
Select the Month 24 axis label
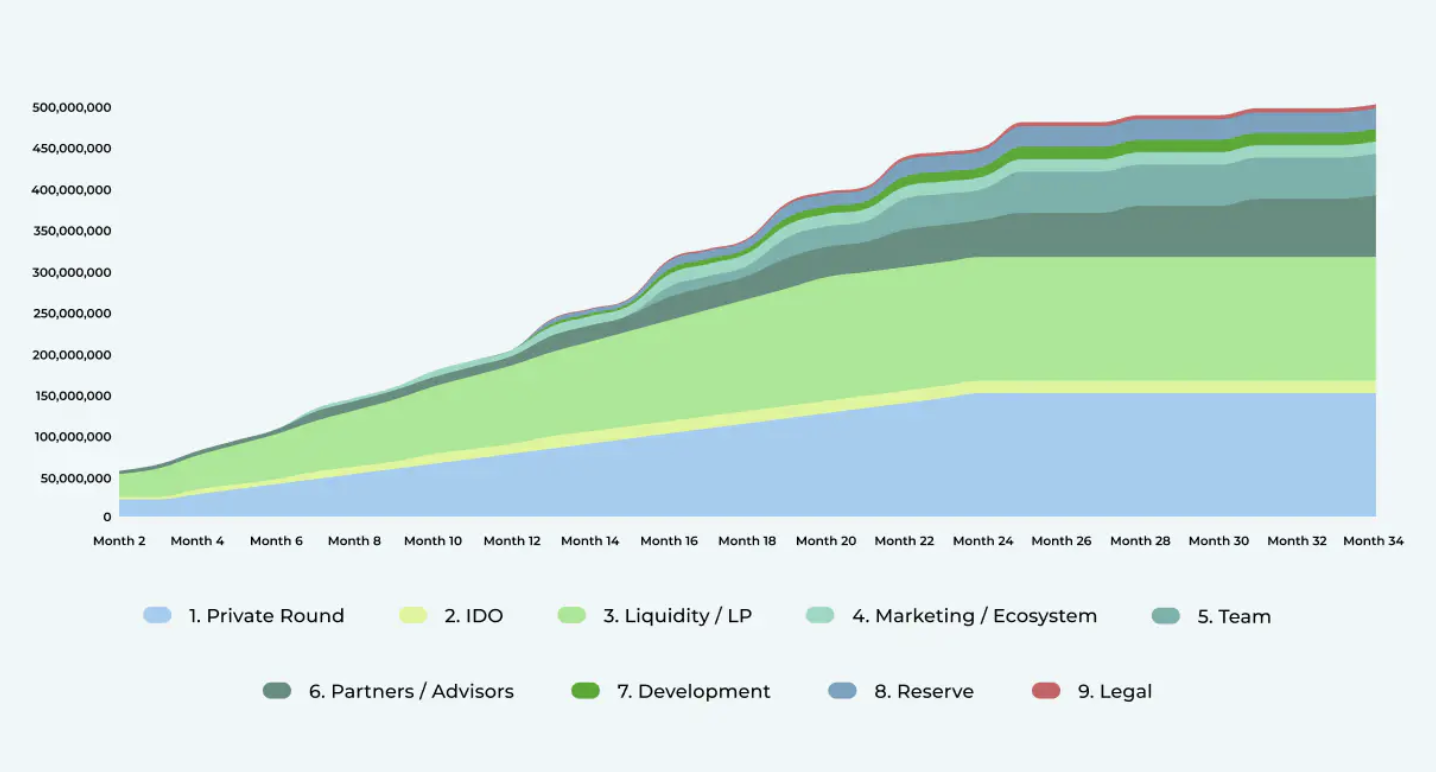[982, 540]
